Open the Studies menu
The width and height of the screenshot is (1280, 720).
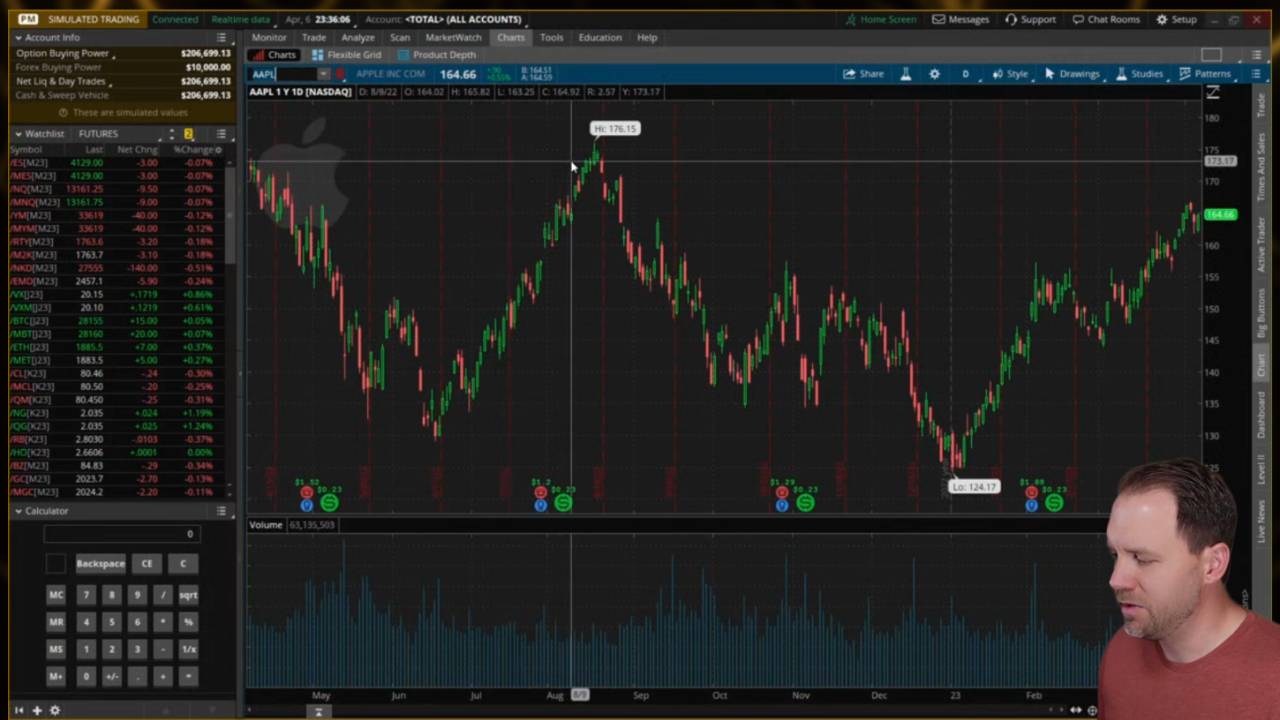tap(1139, 74)
